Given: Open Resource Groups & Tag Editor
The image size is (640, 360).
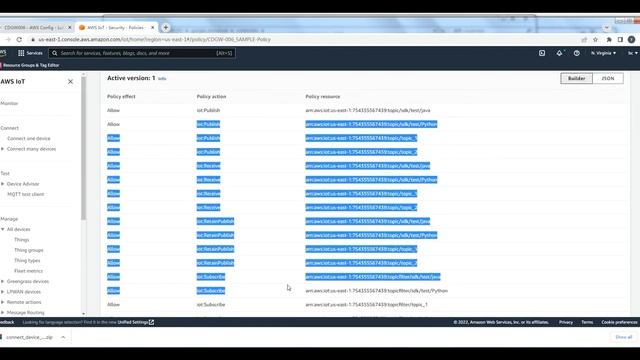Looking at the screenshot, I should coord(31,65).
